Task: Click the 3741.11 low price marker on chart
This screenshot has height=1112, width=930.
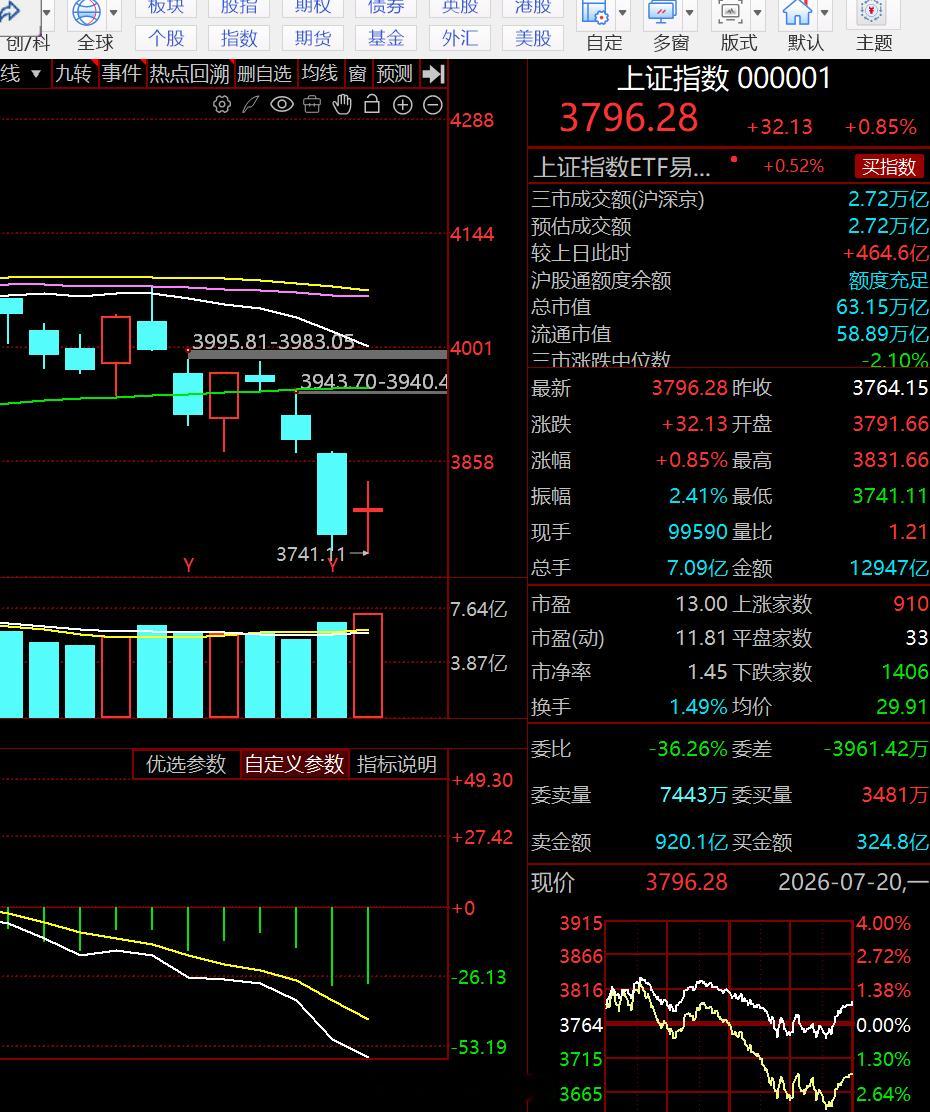Action: (x=311, y=554)
